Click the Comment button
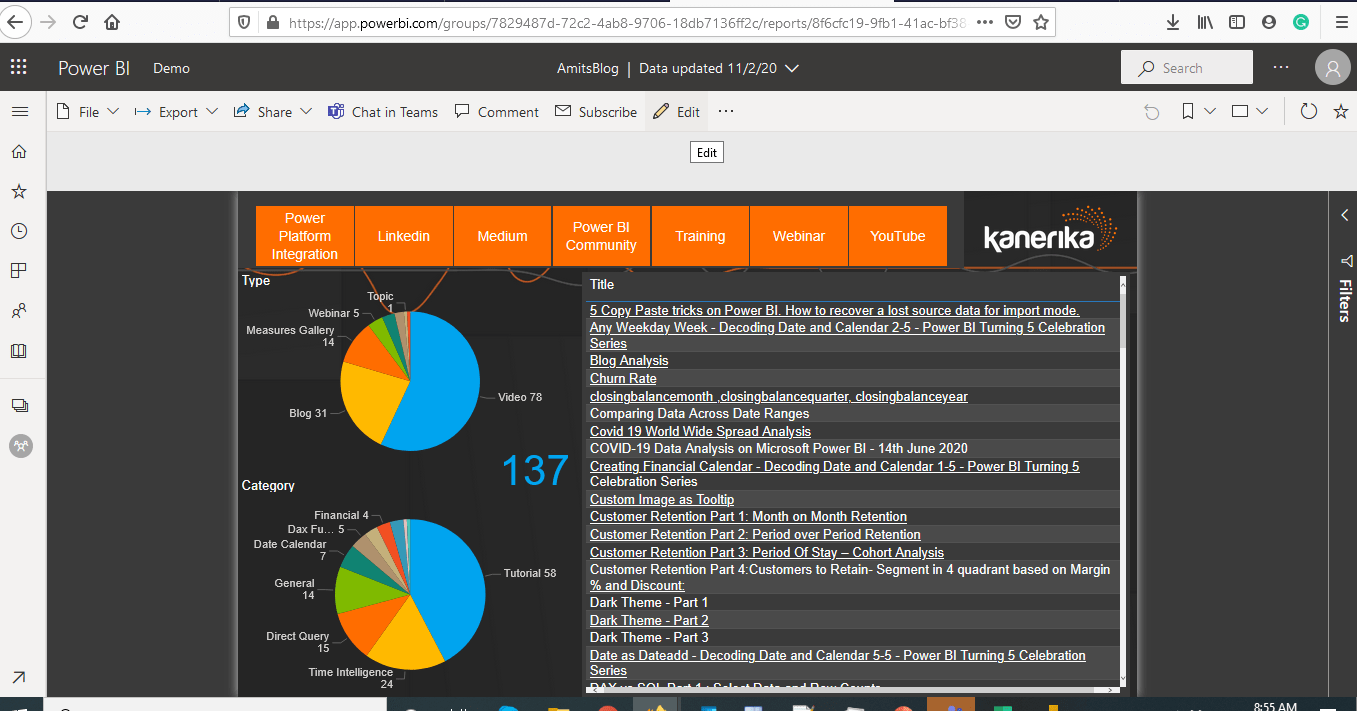1357x711 pixels. [497, 112]
